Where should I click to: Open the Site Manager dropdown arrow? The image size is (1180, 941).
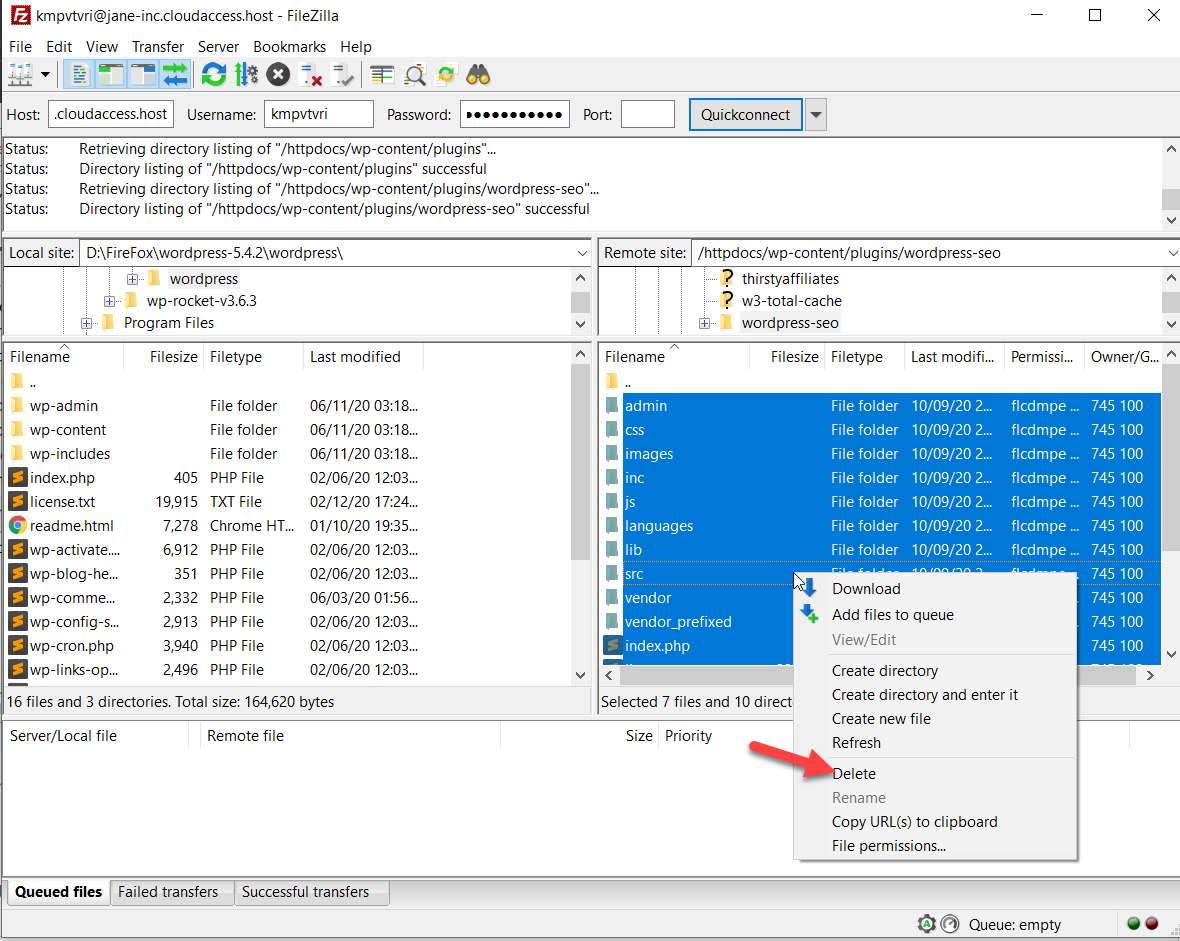pyautogui.click(x=45, y=75)
